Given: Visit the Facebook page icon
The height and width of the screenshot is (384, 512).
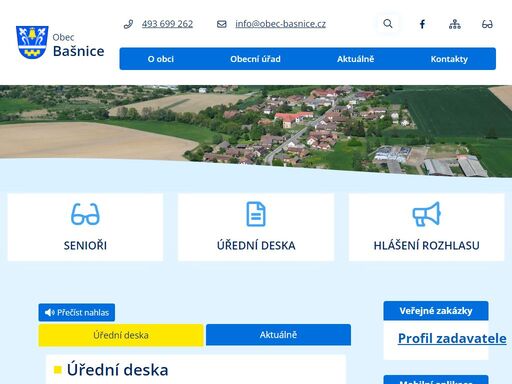Looking at the screenshot, I should pyautogui.click(x=422, y=24).
